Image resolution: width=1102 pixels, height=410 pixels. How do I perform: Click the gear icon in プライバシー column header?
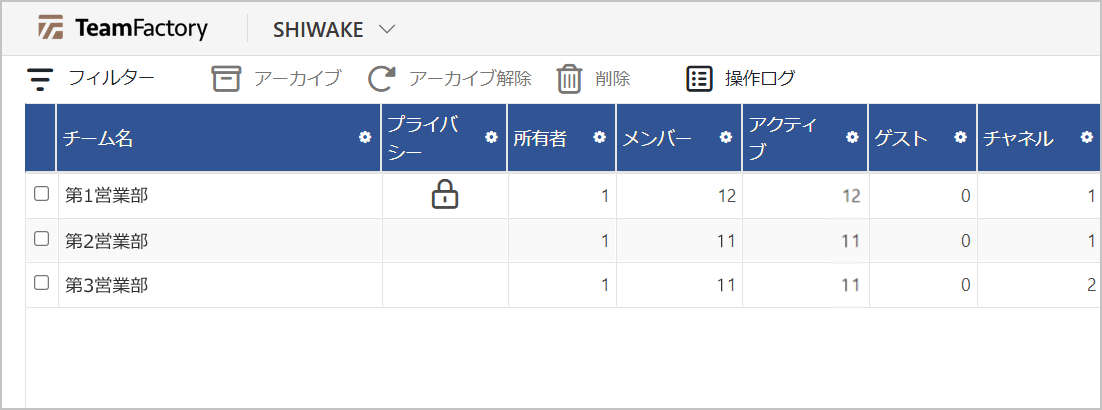coord(491,138)
